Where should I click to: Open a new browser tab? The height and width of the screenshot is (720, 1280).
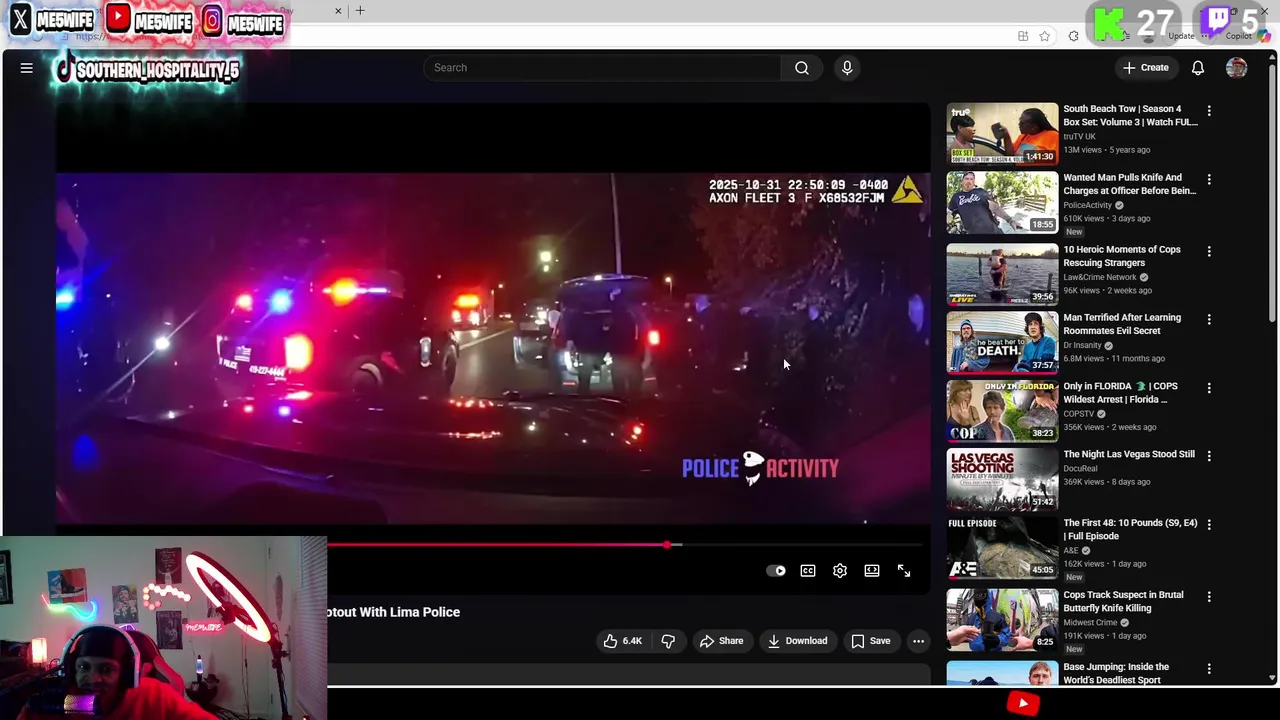pyautogui.click(x=360, y=11)
